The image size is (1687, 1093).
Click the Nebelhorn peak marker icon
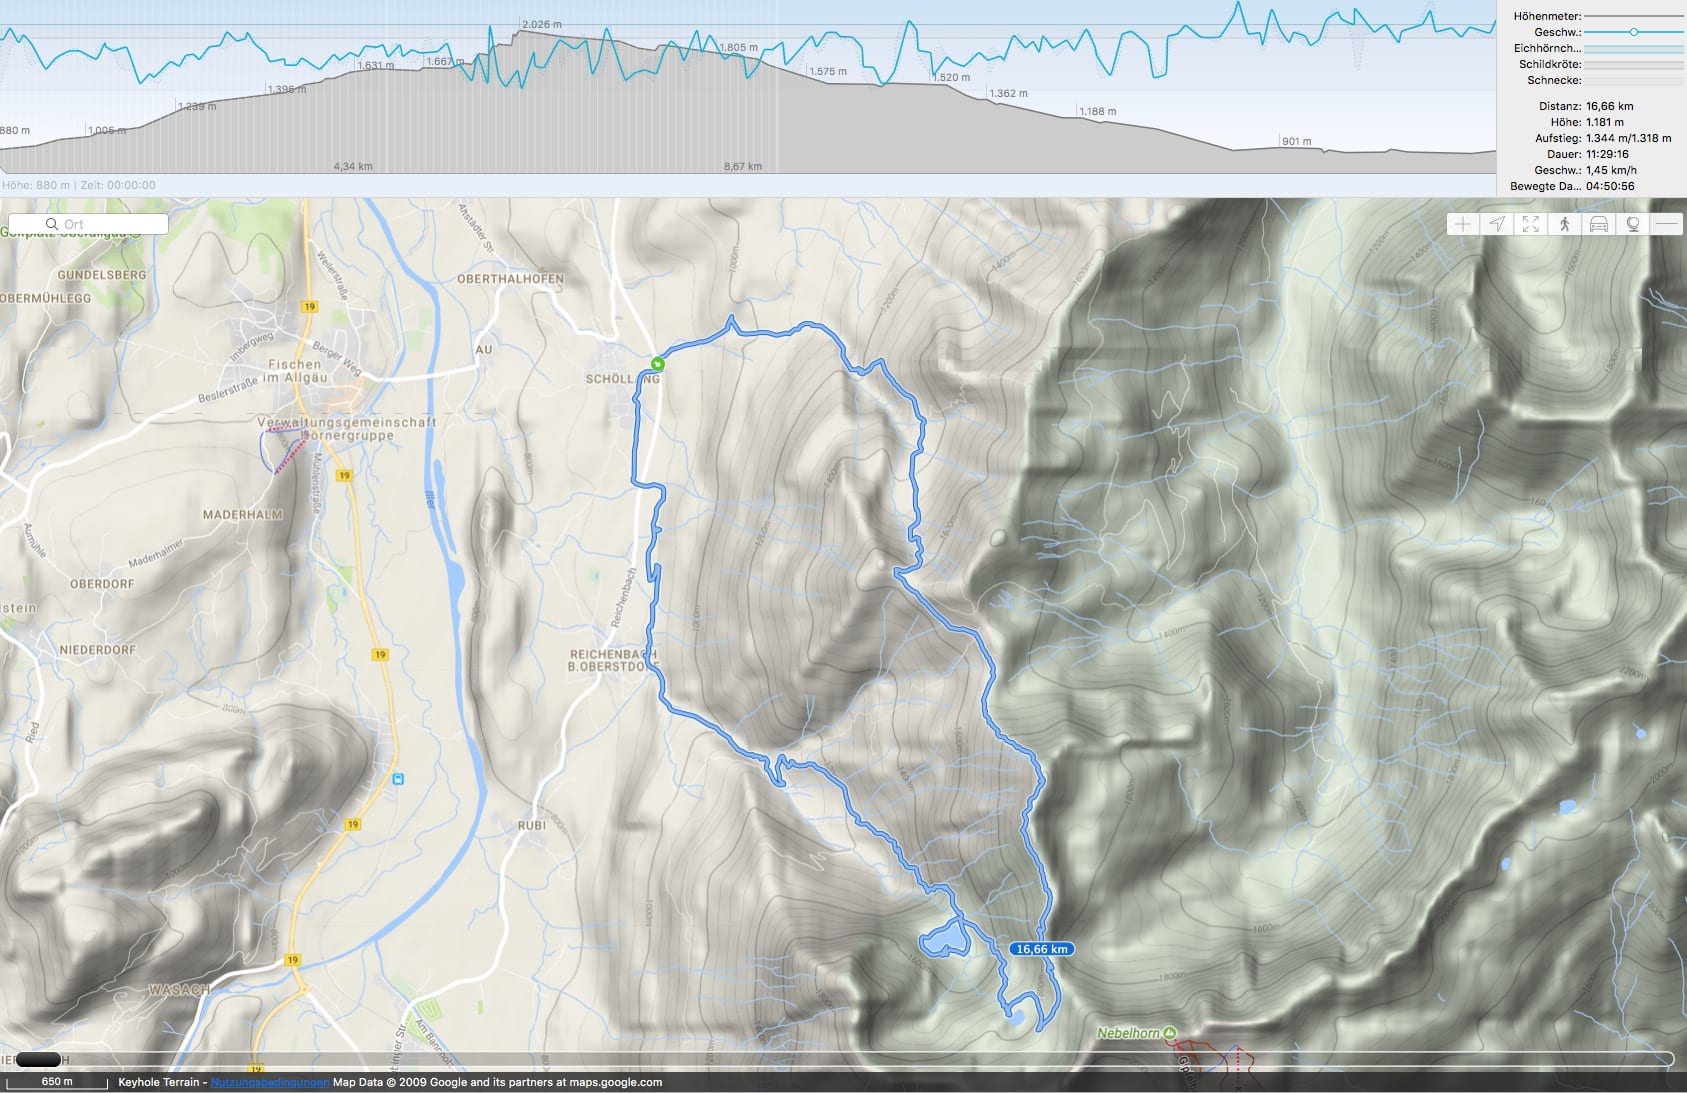pos(1170,1033)
